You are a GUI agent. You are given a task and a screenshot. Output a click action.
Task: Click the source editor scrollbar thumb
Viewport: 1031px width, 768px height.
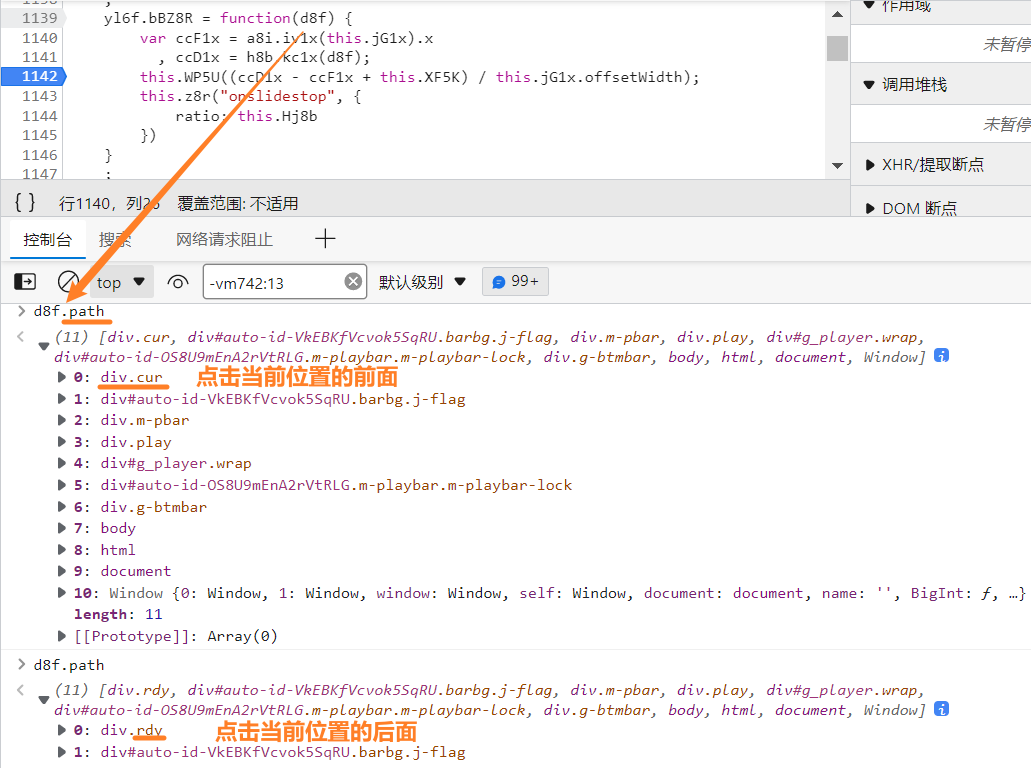(837, 48)
